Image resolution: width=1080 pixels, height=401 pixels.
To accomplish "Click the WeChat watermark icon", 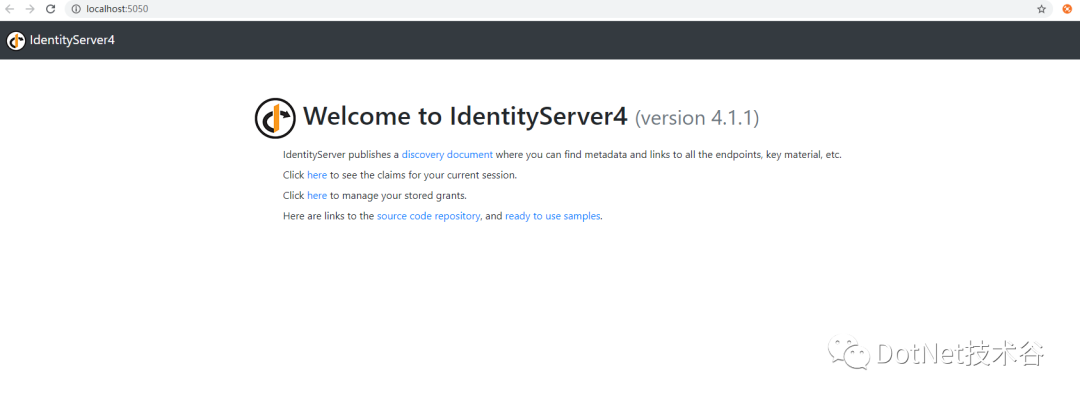I will (x=850, y=353).
